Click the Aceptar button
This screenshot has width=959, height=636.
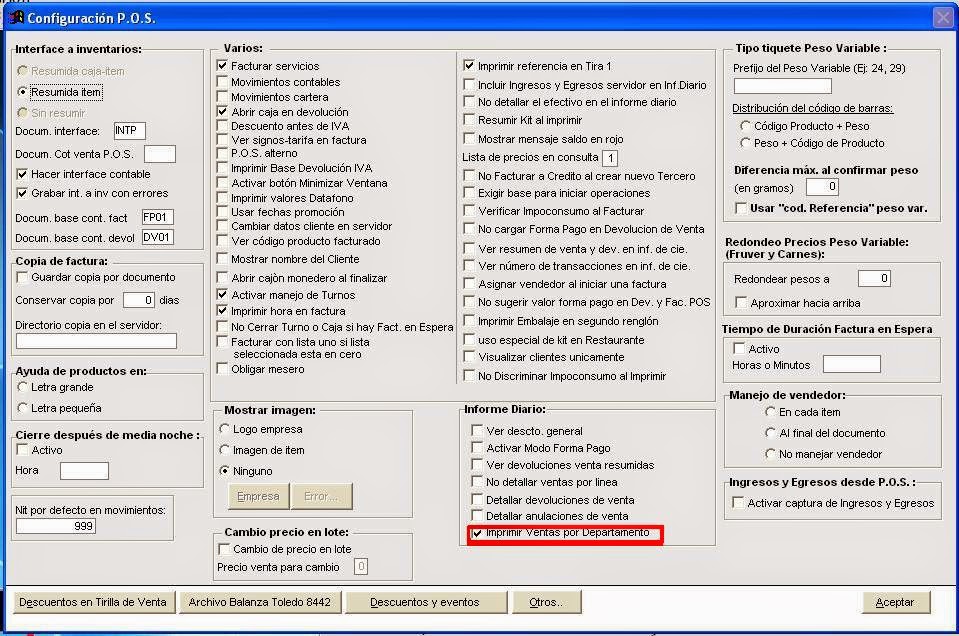[894, 602]
